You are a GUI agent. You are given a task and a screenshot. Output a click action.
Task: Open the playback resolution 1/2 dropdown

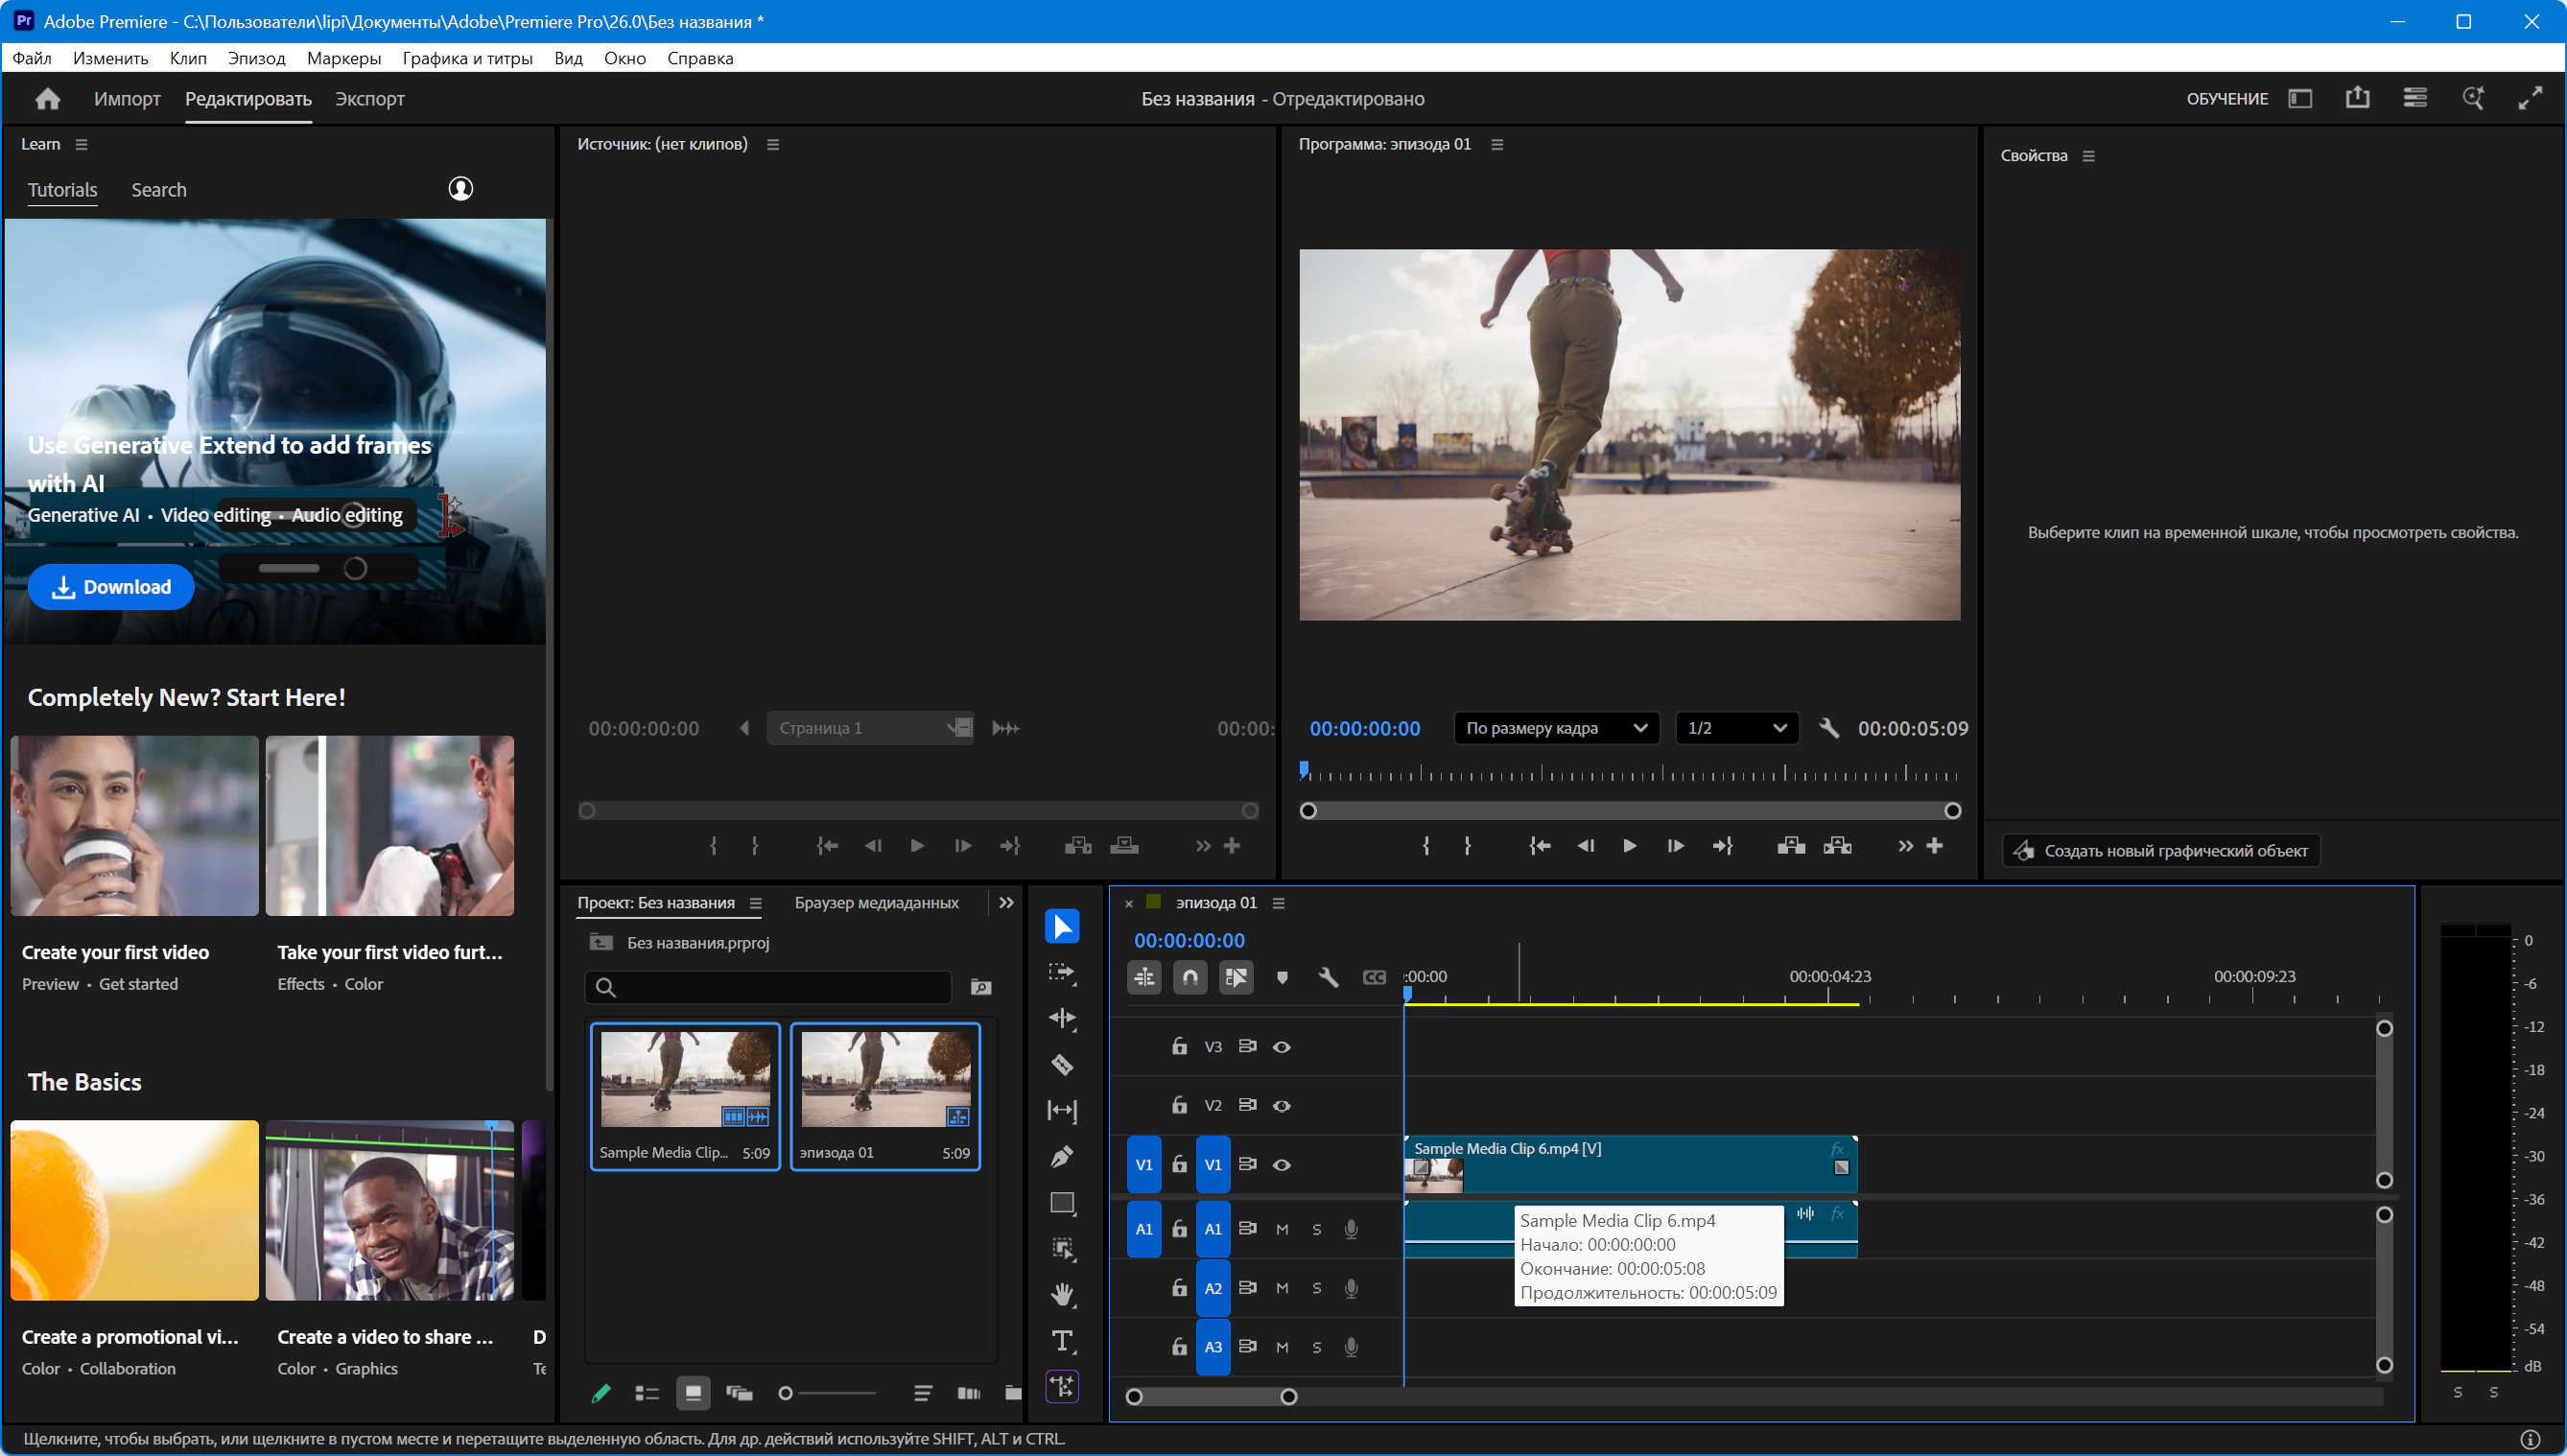click(x=1736, y=728)
